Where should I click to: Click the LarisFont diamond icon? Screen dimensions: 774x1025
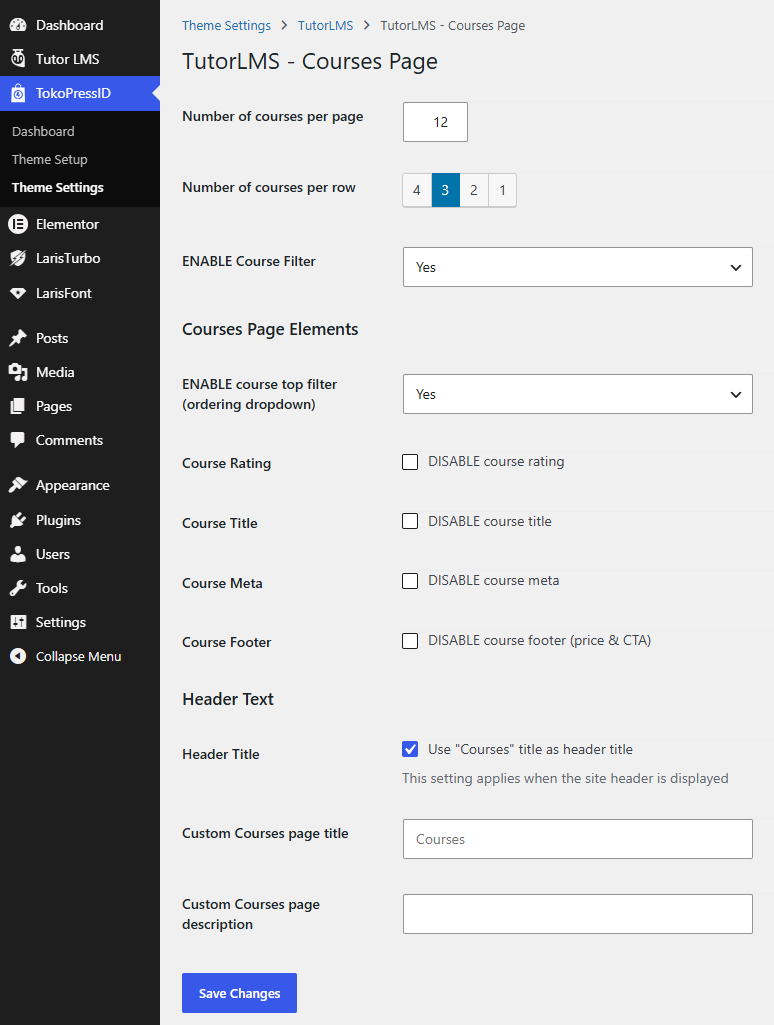(x=18, y=293)
